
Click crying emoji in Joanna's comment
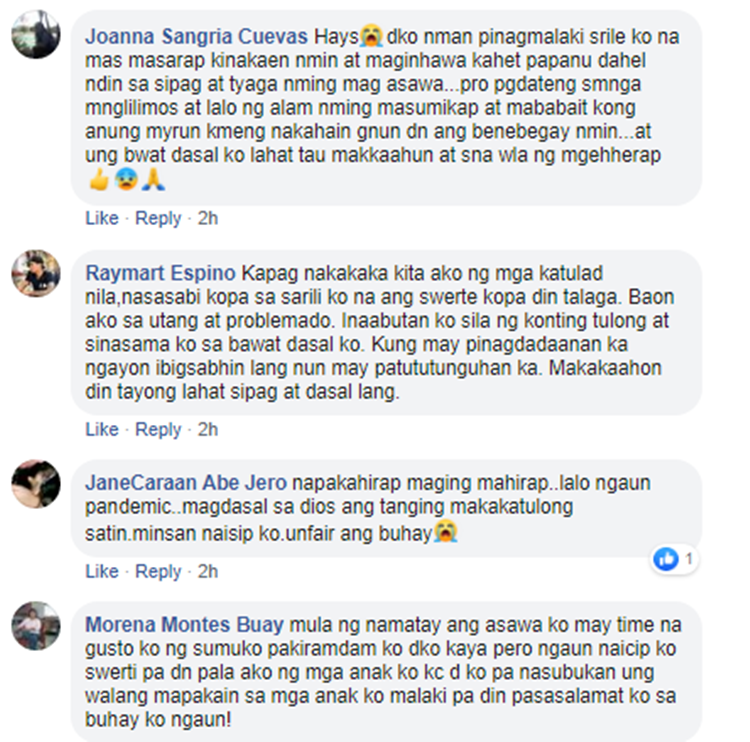point(371,36)
